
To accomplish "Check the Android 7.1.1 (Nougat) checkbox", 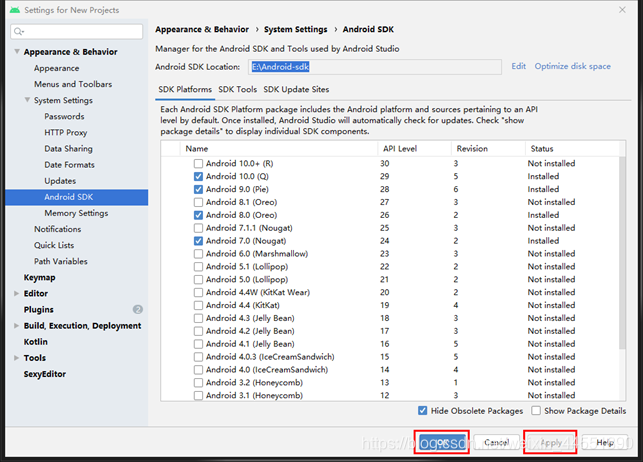I will click(x=198, y=228).
